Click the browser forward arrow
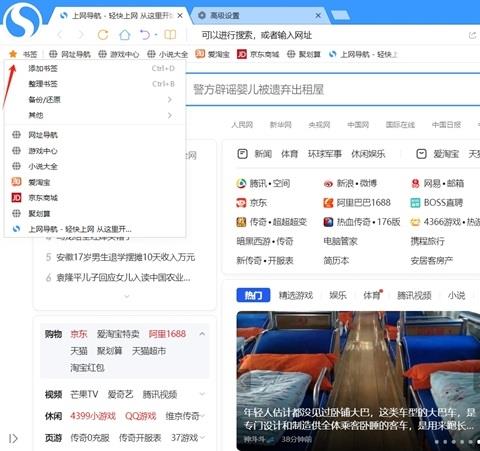The width and height of the screenshot is (480, 451). coord(81,35)
